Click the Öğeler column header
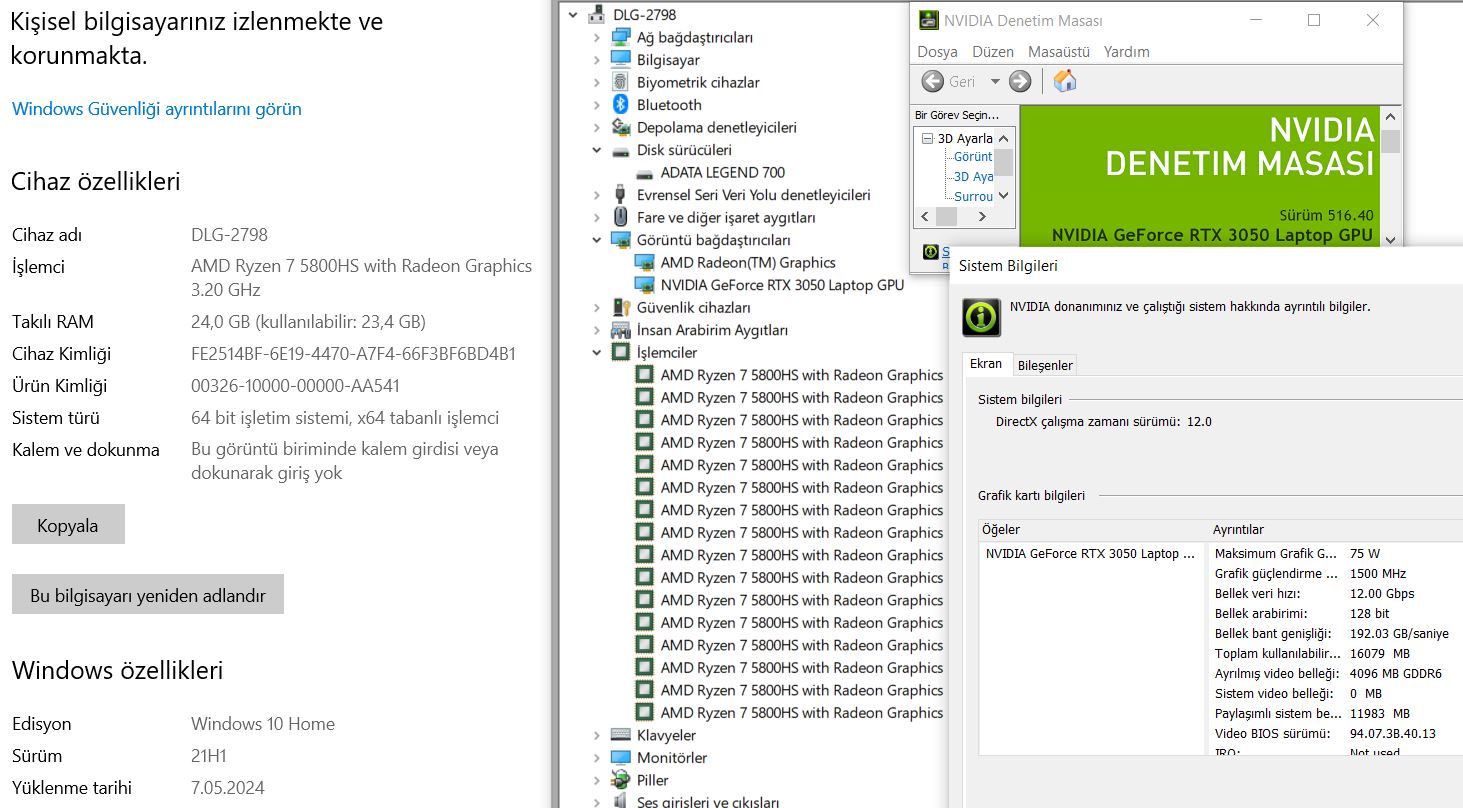The image size is (1463, 808). click(1093, 529)
